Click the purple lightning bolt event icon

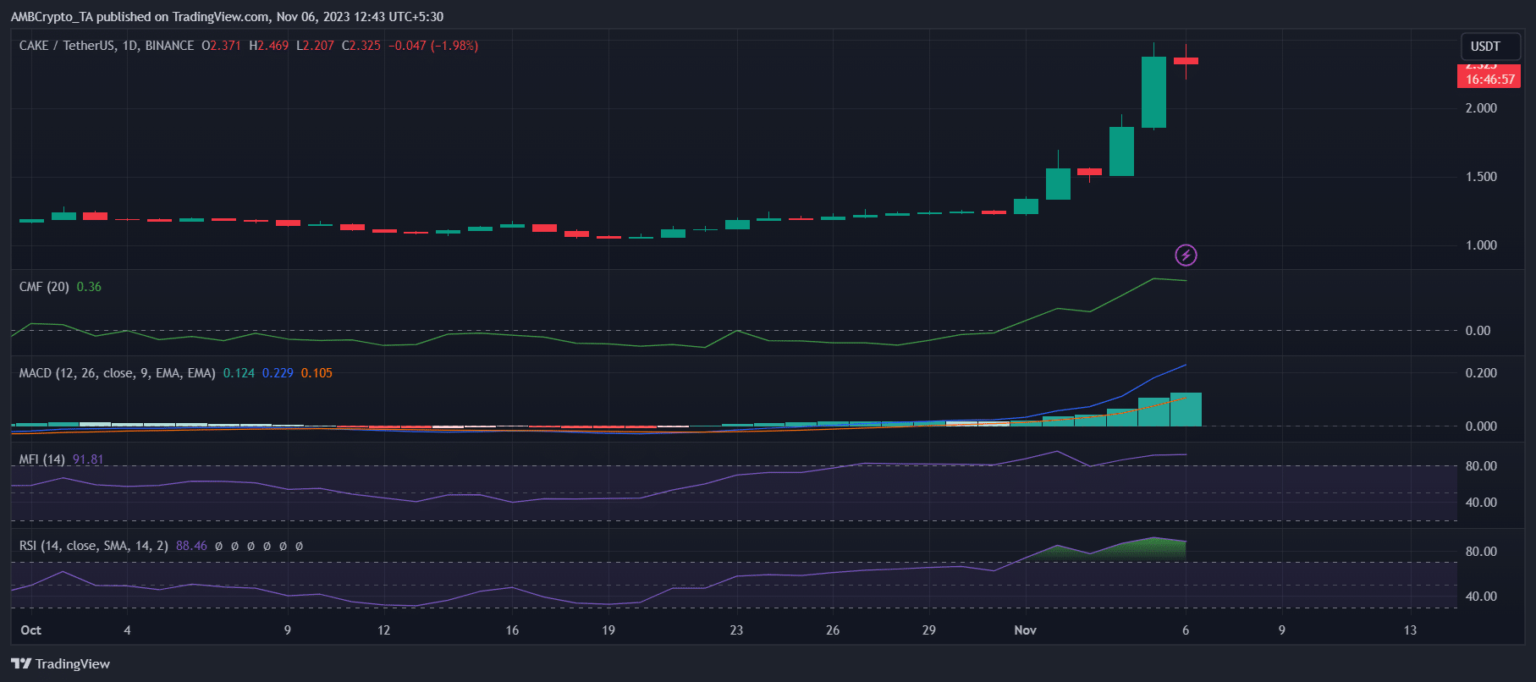pos(1185,255)
